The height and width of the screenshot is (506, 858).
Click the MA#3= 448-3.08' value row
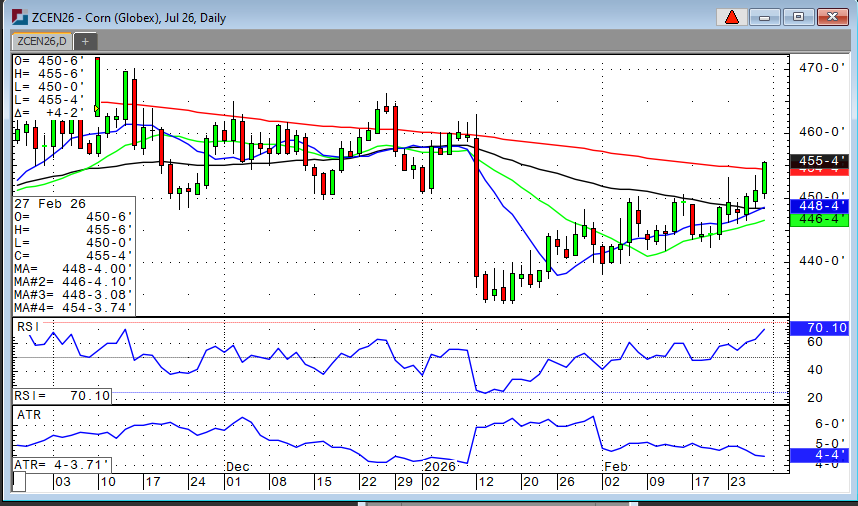73,295
